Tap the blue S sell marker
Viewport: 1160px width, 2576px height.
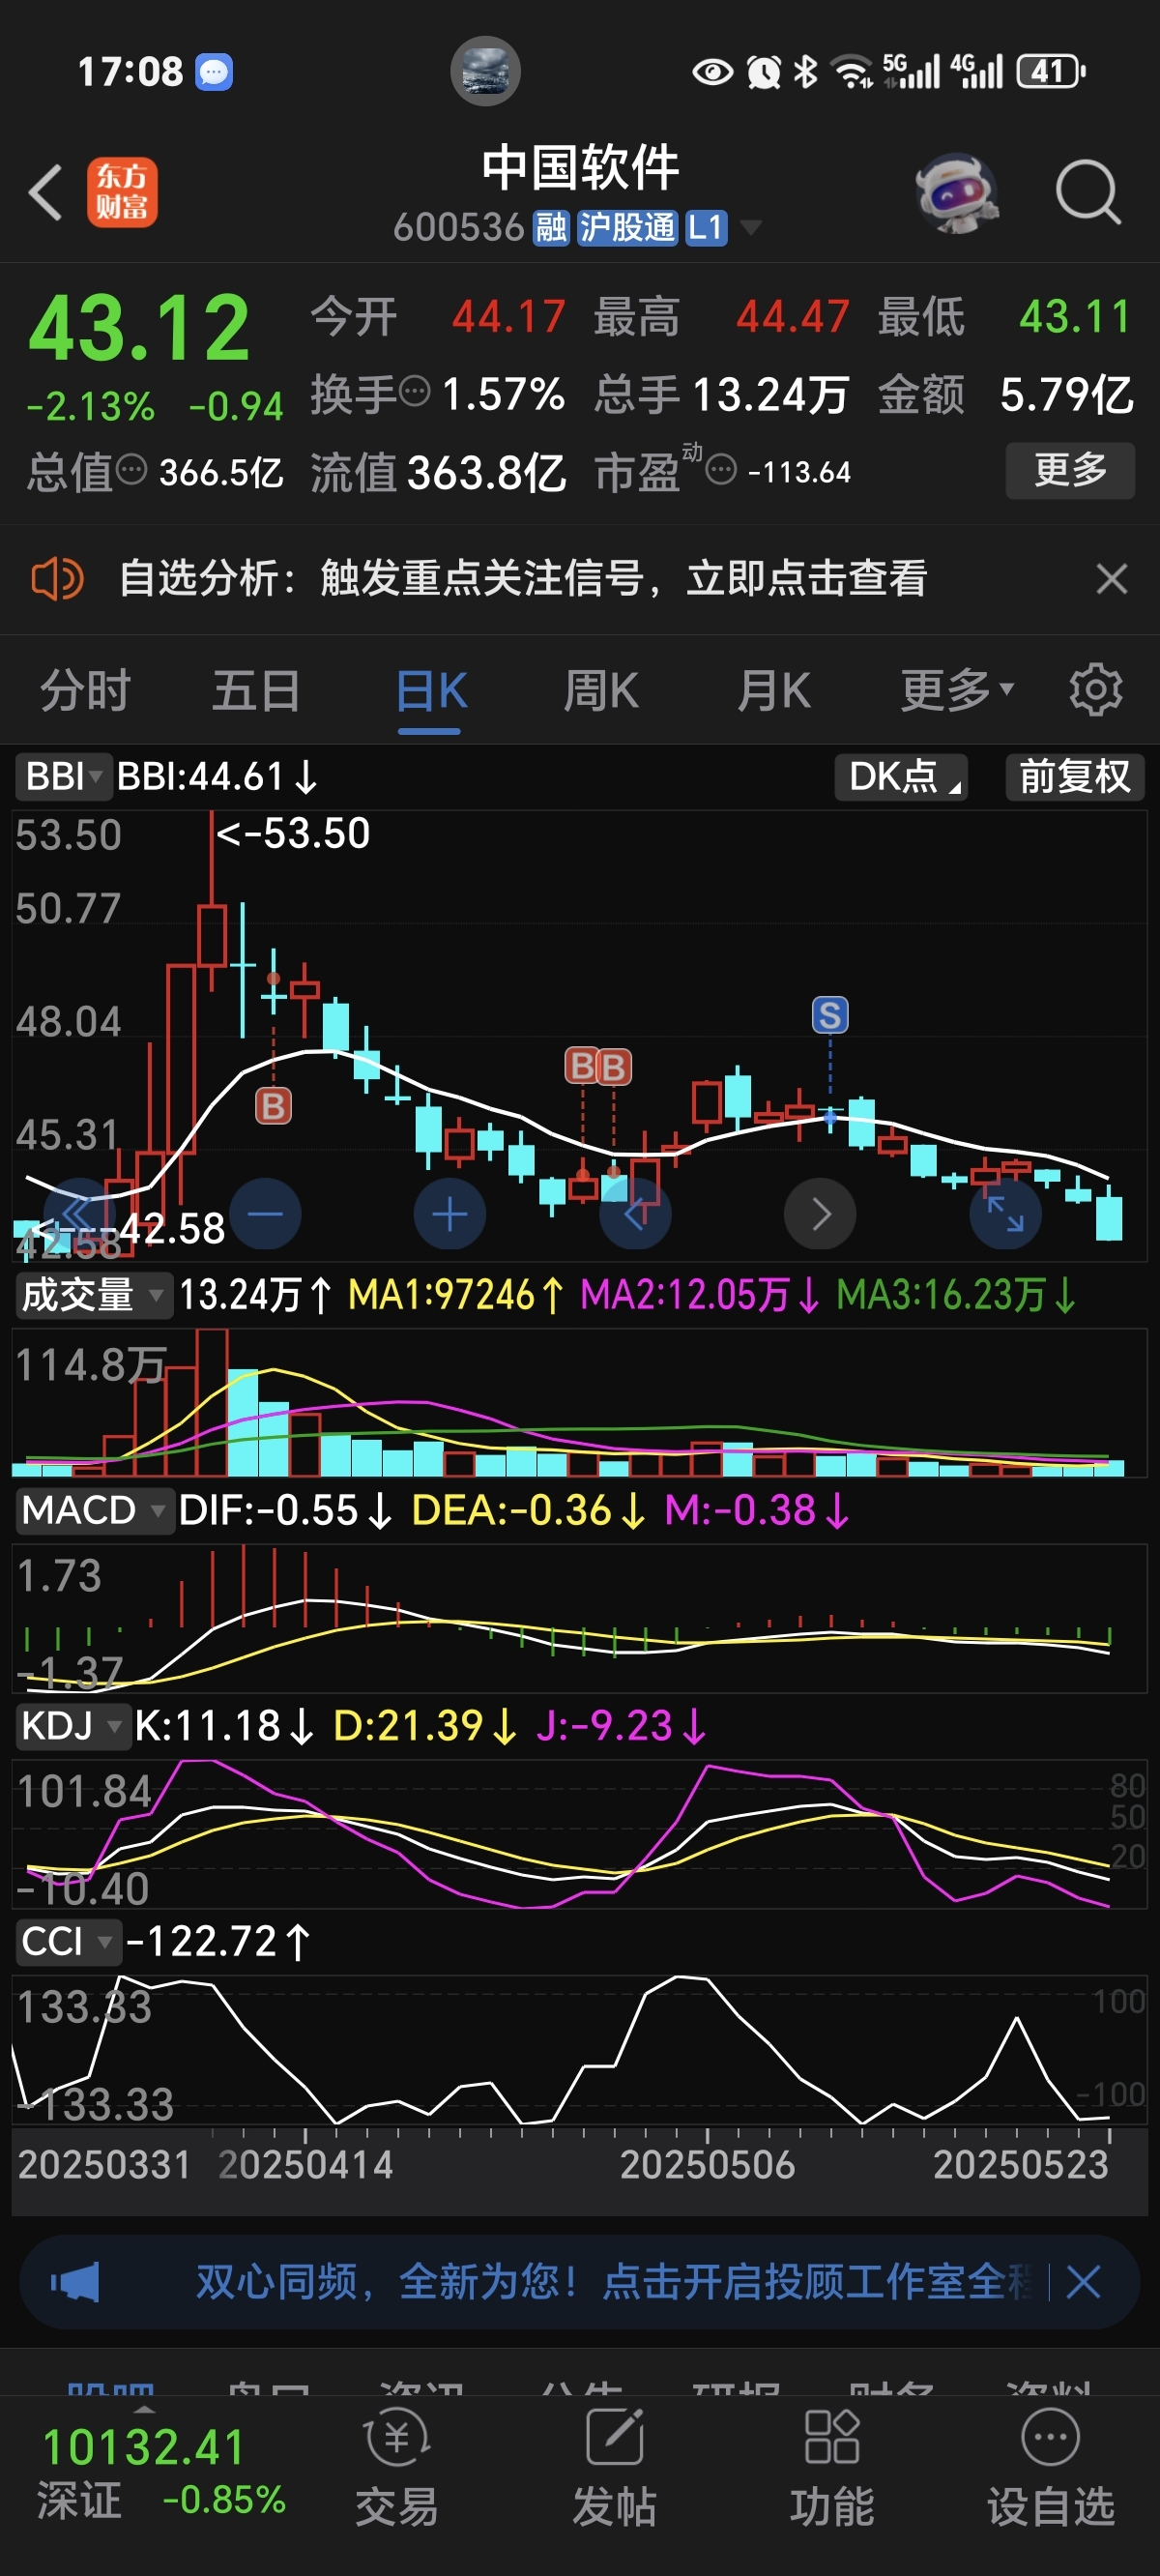(830, 1015)
